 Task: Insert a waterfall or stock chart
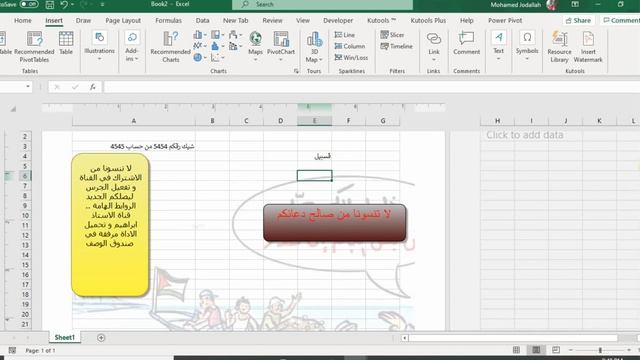click(235, 35)
